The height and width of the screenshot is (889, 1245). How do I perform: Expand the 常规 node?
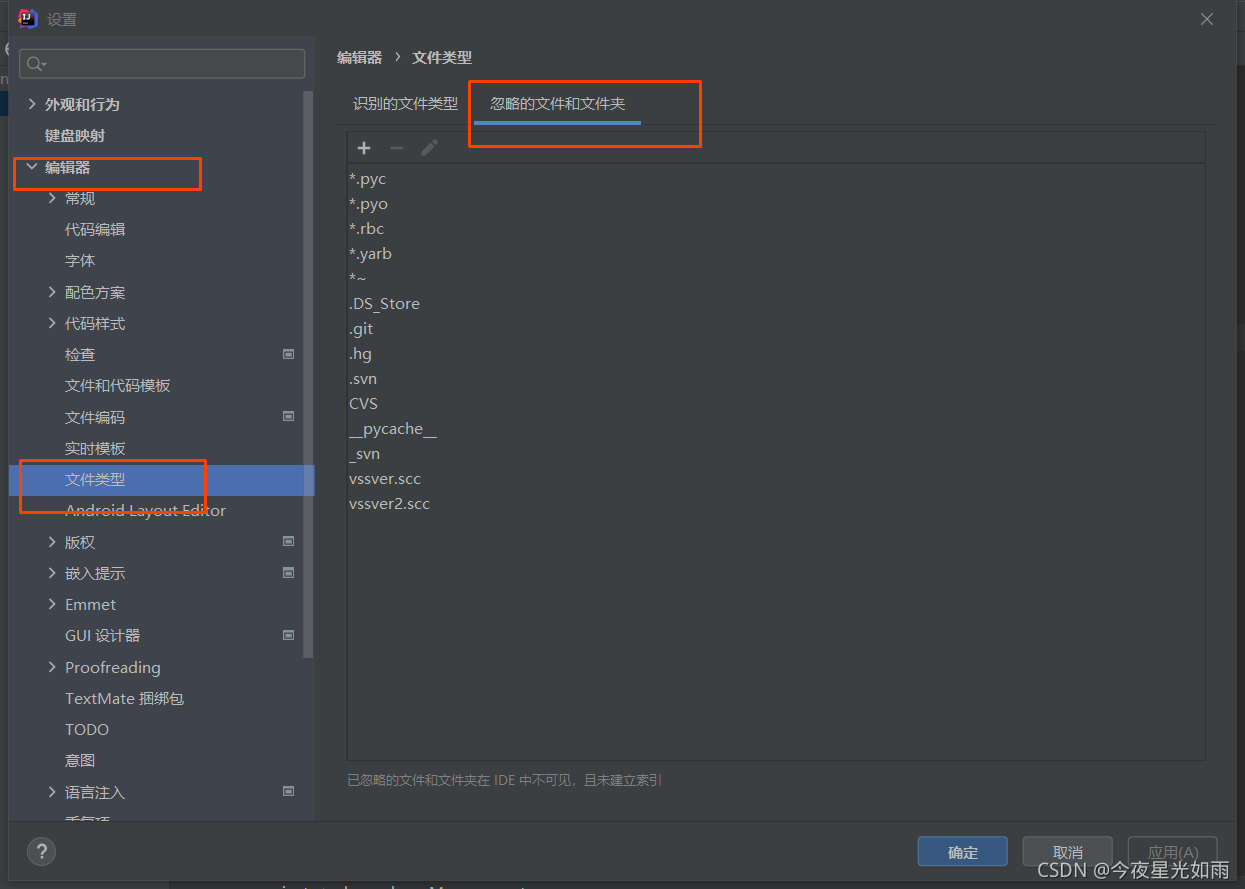tap(52, 198)
